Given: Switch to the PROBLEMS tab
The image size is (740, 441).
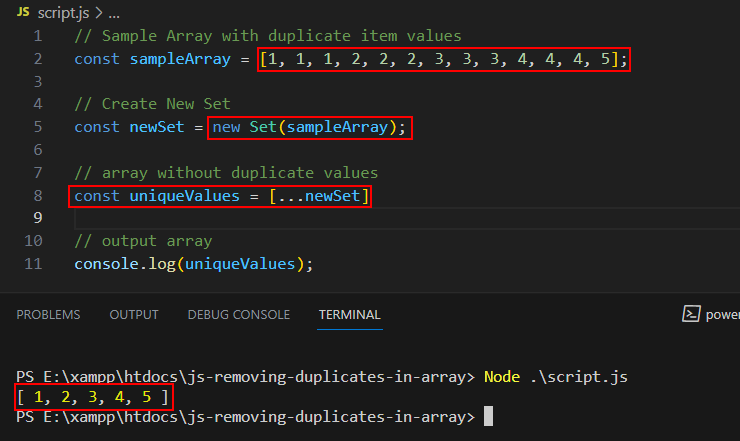Looking at the screenshot, I should (x=48, y=314).
